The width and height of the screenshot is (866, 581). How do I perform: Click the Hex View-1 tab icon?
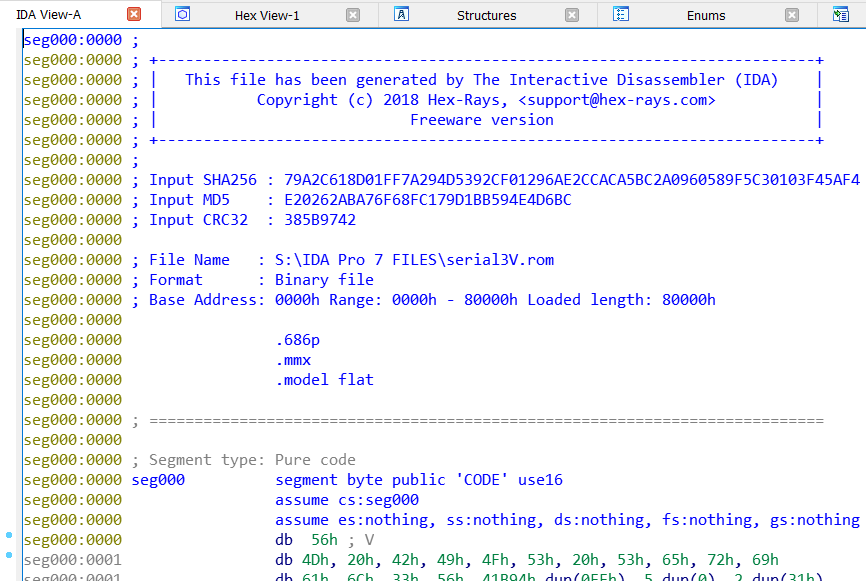182,14
